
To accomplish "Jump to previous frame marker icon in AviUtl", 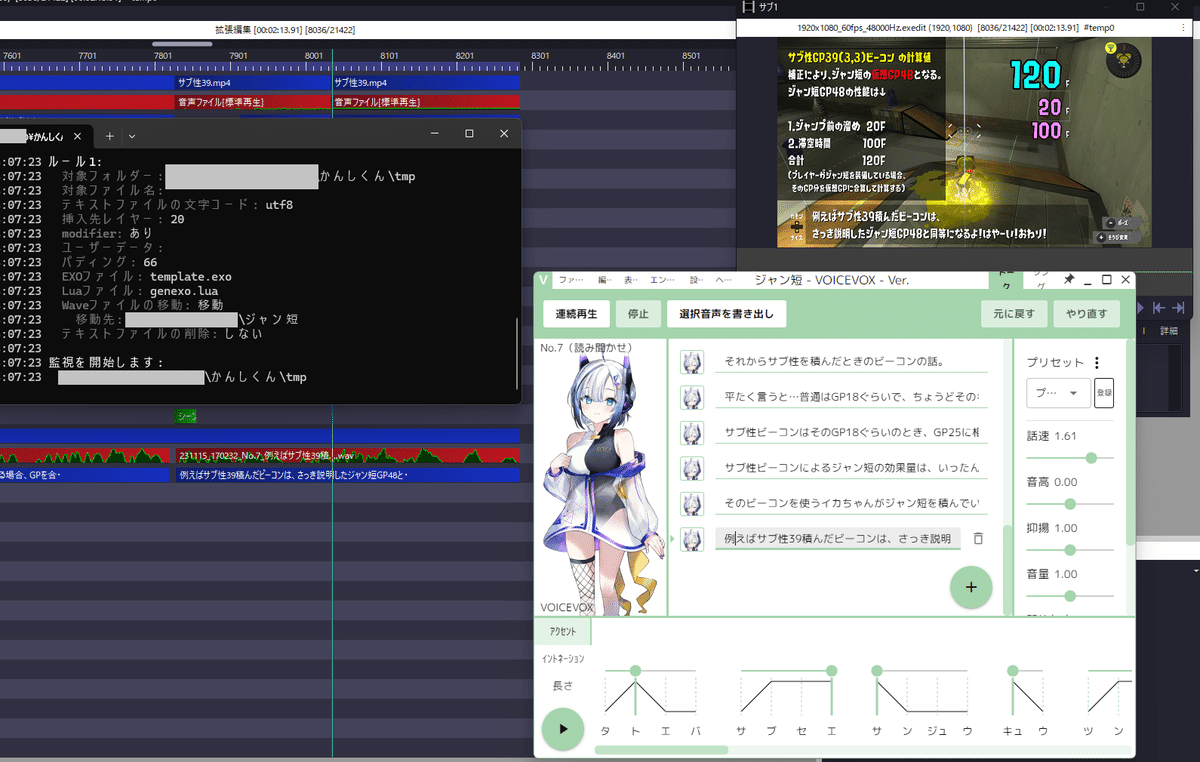I will [1161, 308].
